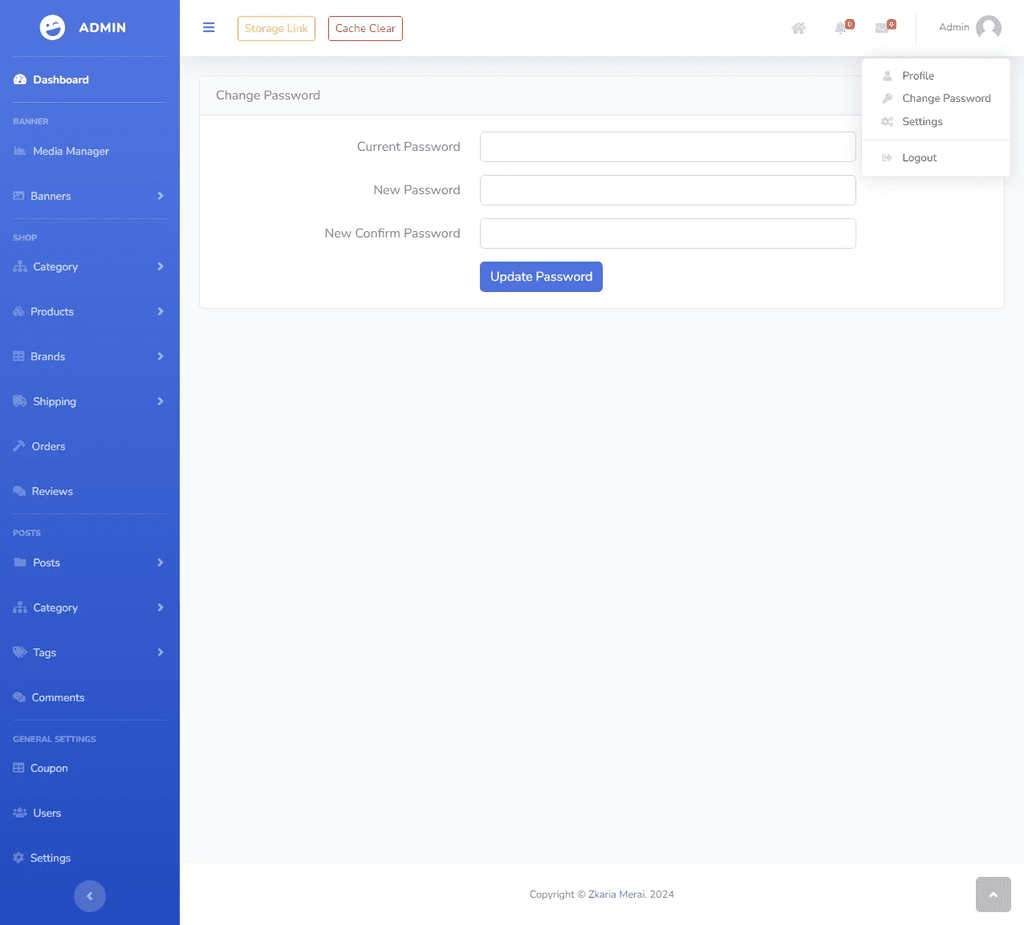Click the Users group icon

[20, 813]
